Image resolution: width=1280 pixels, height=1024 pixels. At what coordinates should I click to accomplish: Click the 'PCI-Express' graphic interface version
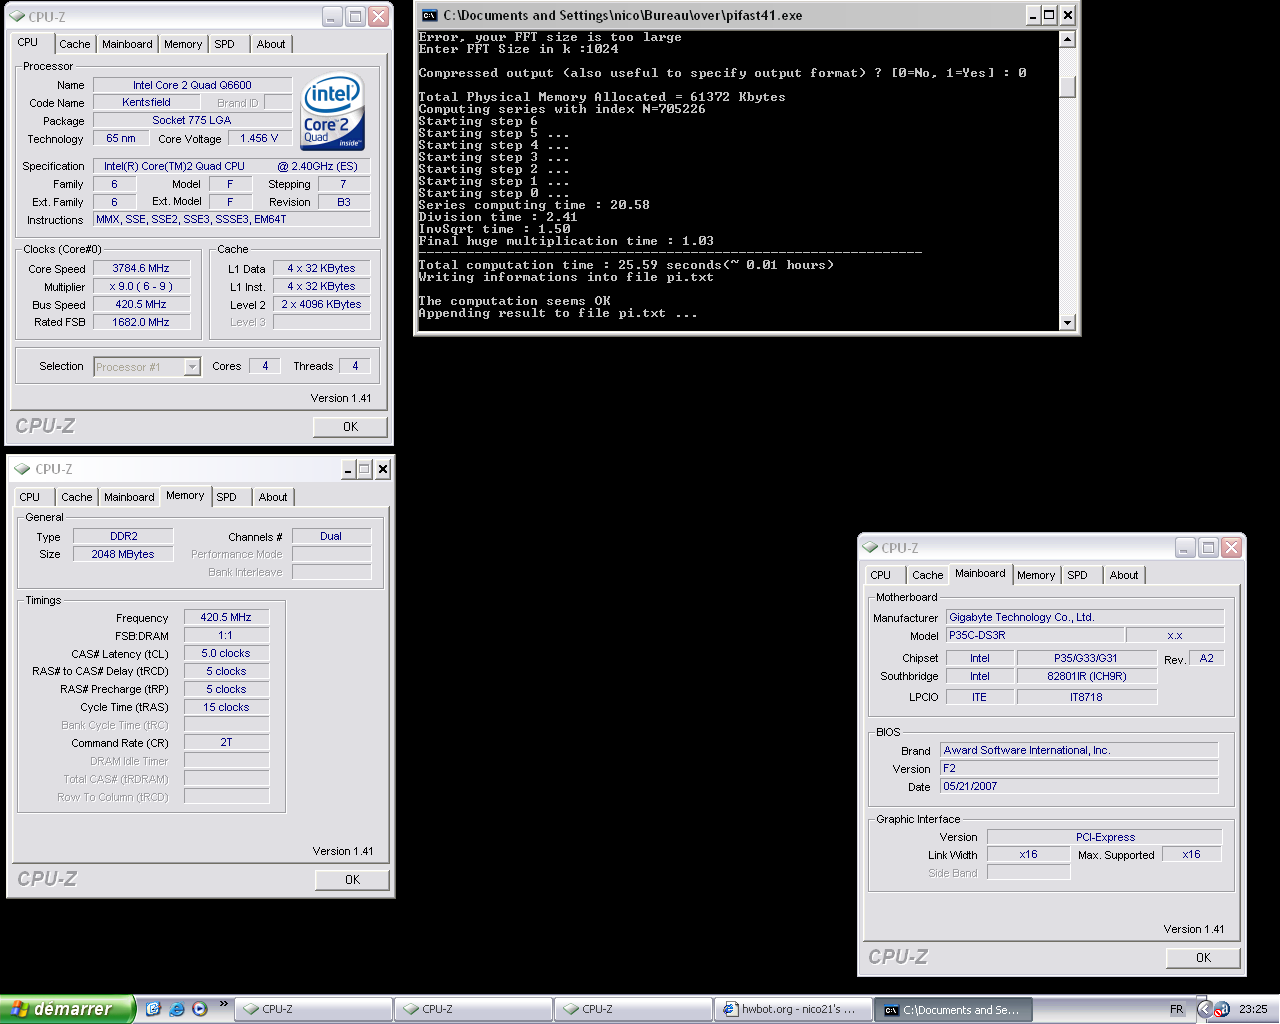point(1104,837)
